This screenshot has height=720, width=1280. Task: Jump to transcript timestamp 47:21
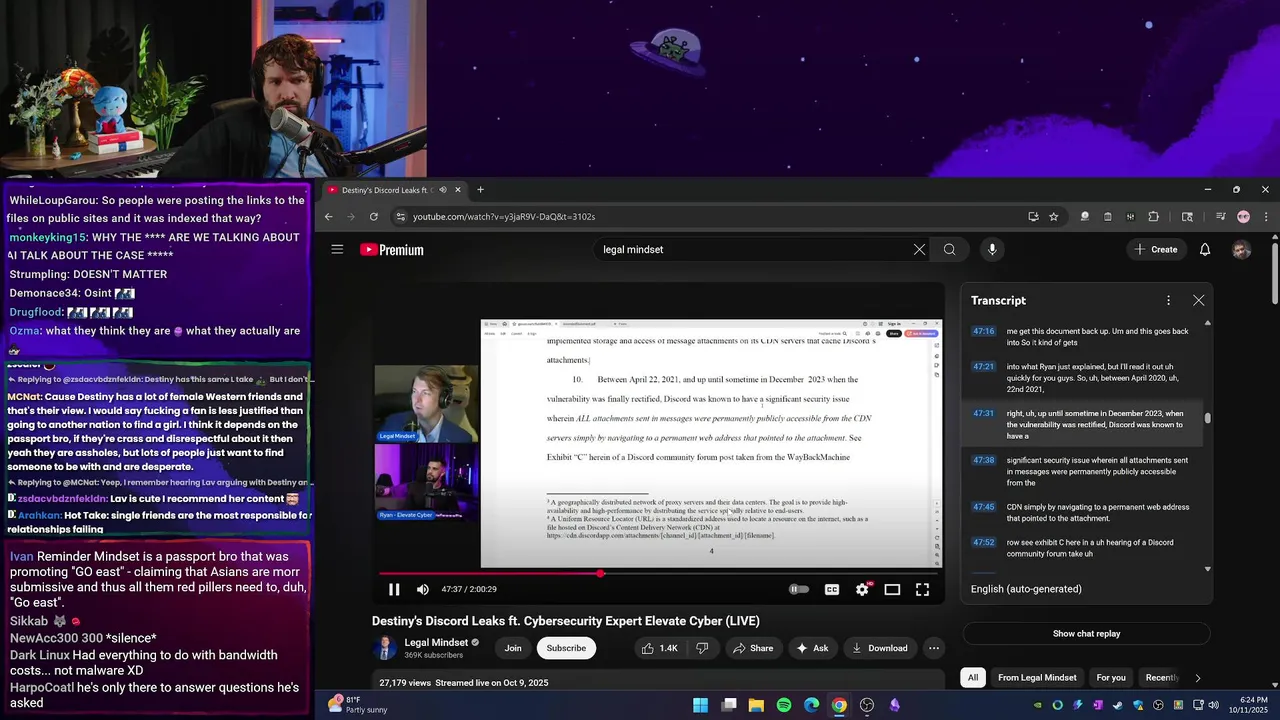click(984, 367)
